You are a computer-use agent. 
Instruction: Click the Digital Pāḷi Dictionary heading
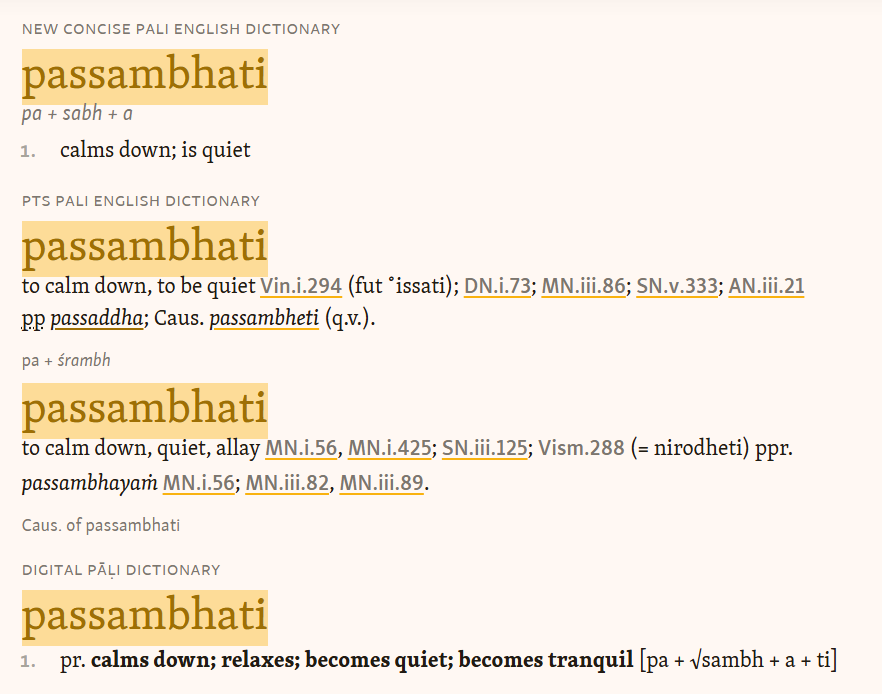pyautogui.click(x=121, y=570)
